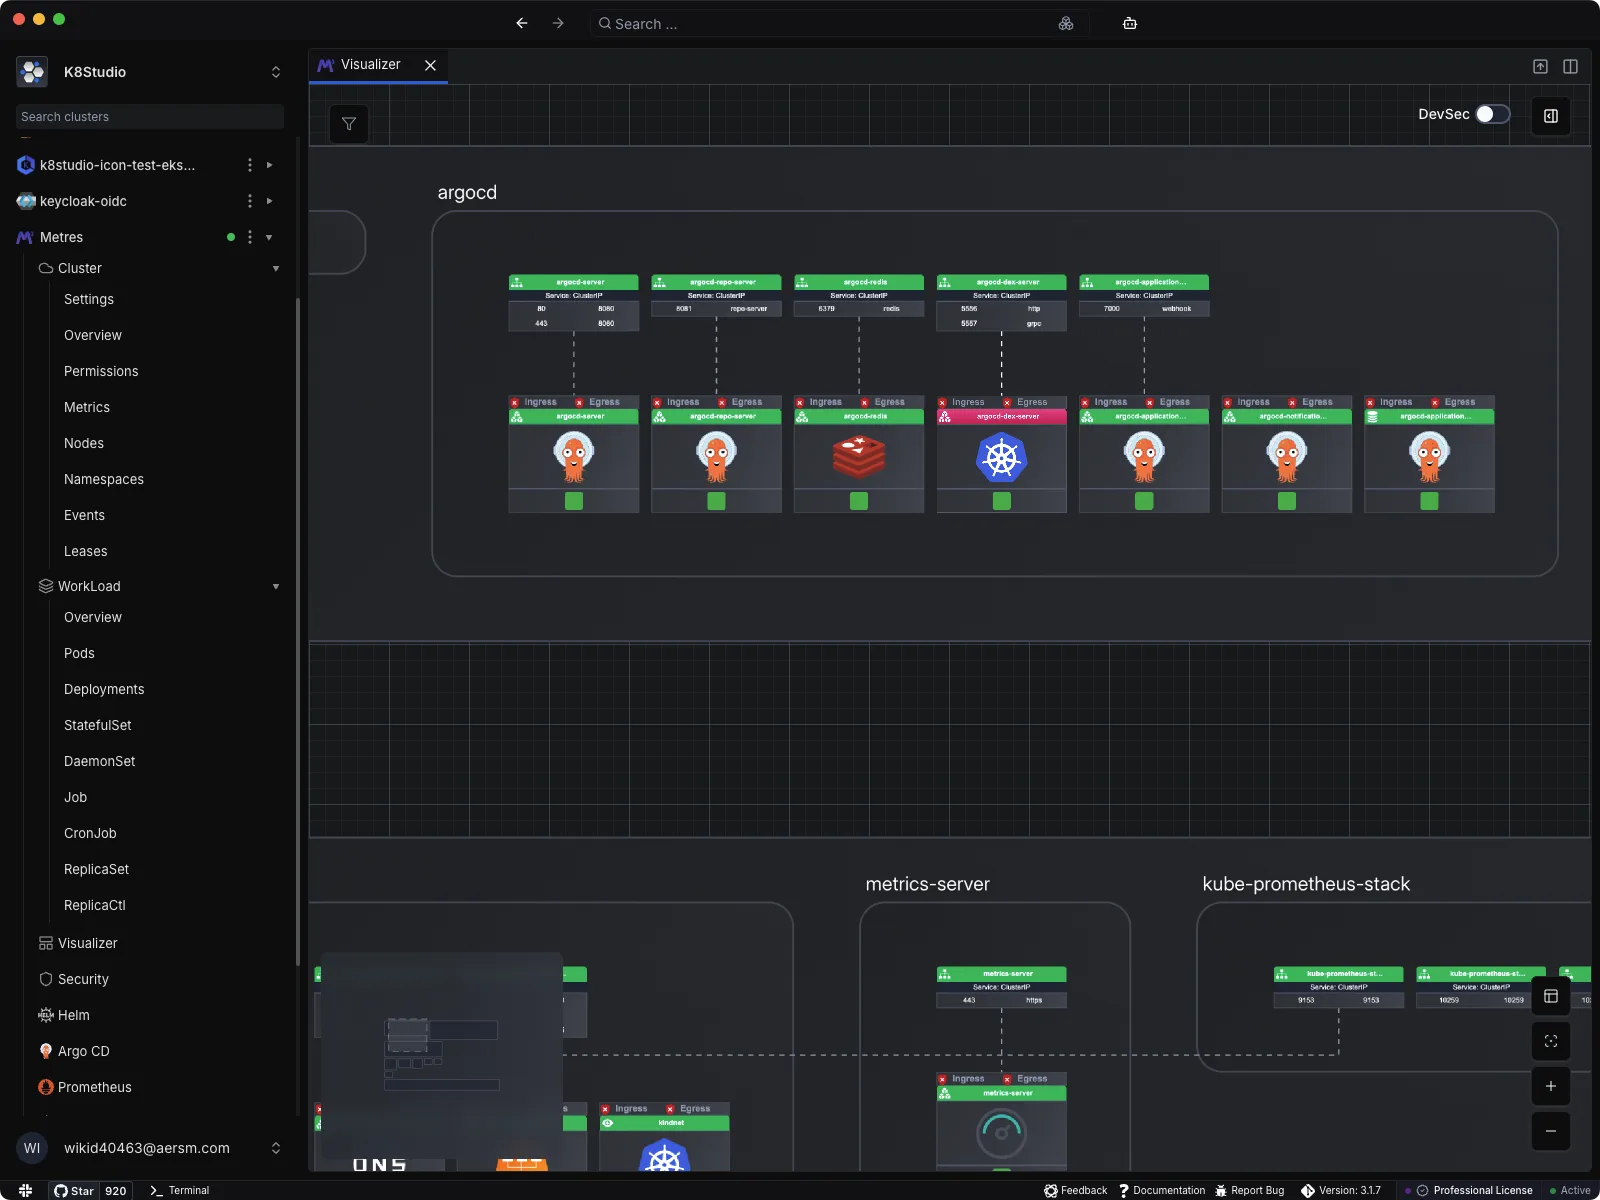
Task: Click the zoom out minus button
Action: (x=1551, y=1131)
